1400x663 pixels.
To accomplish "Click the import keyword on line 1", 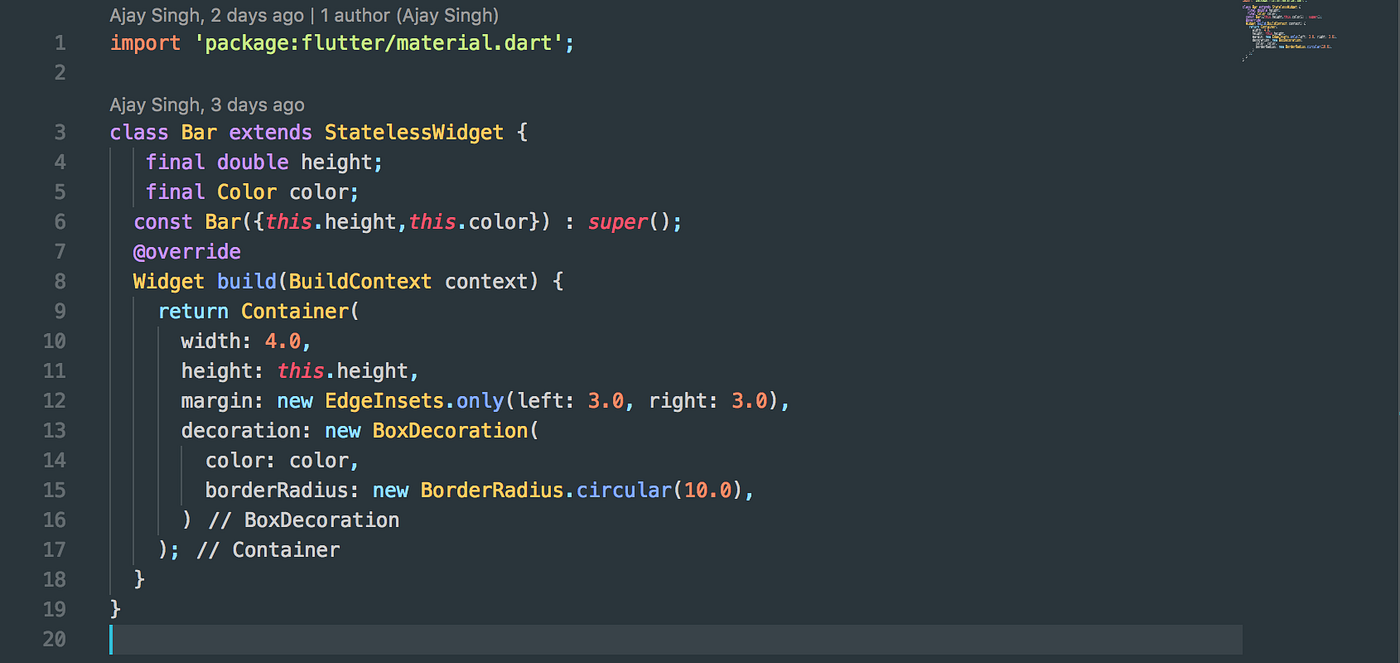I will [x=144, y=43].
